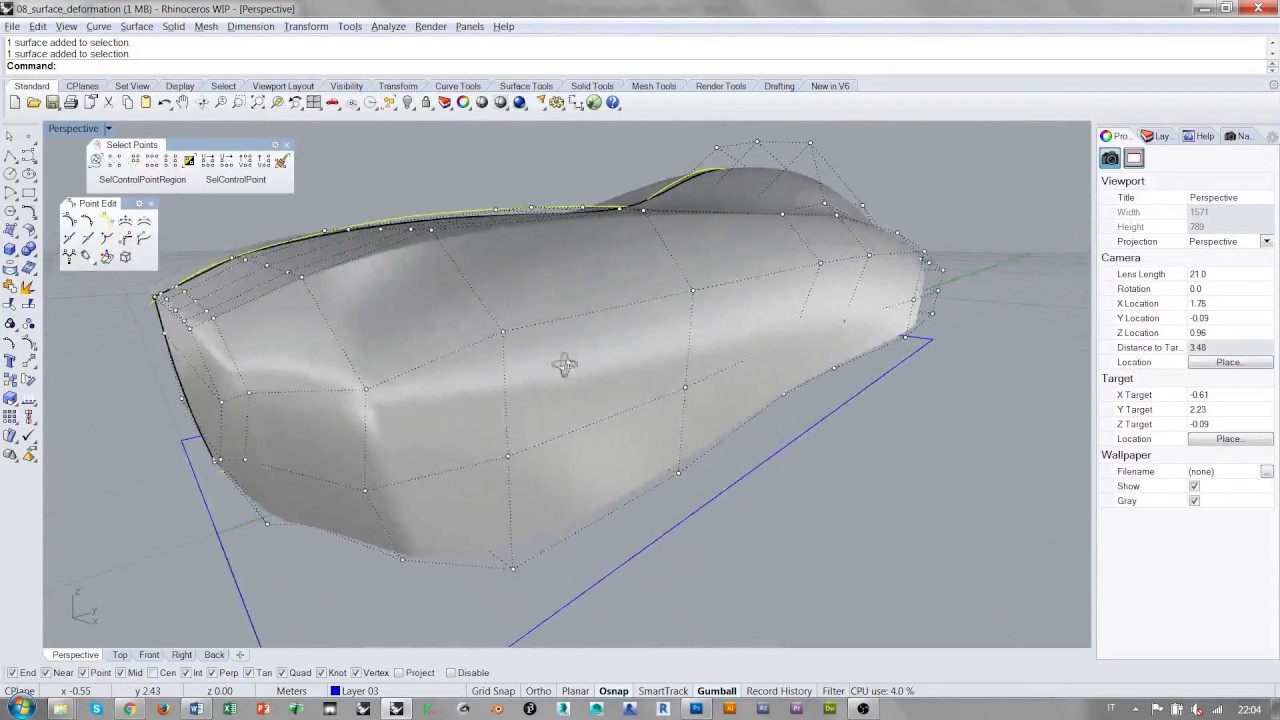
Task: Click the Save file icon in toolbar
Action: pos(52,103)
